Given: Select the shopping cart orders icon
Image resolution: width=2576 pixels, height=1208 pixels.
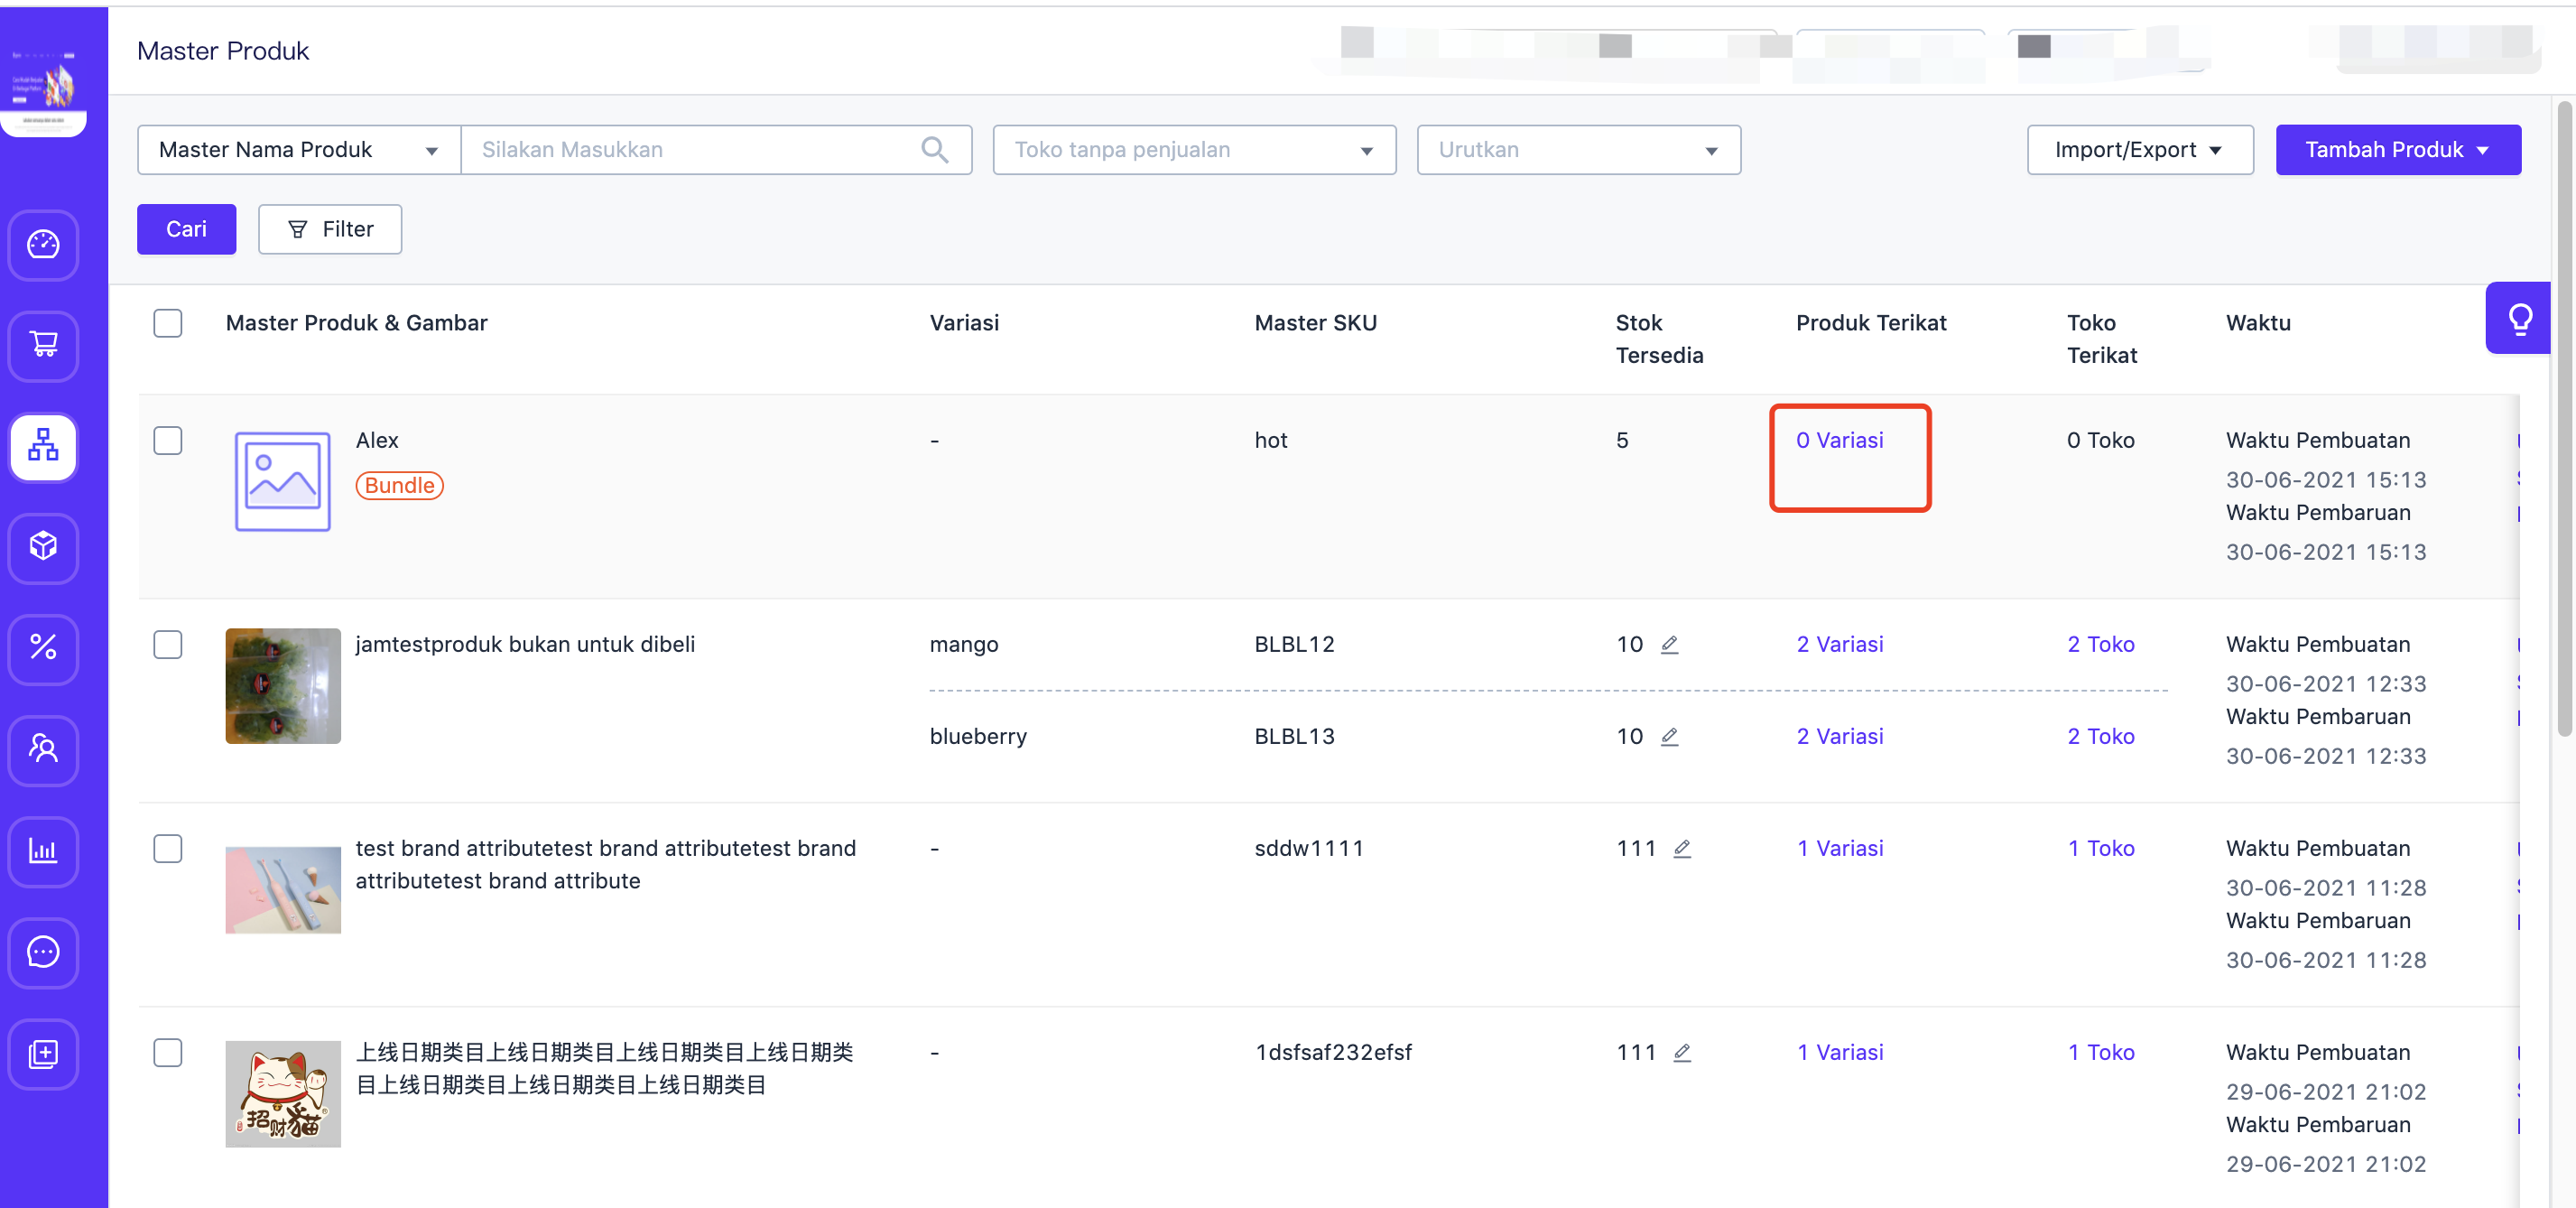Looking at the screenshot, I should (x=43, y=346).
